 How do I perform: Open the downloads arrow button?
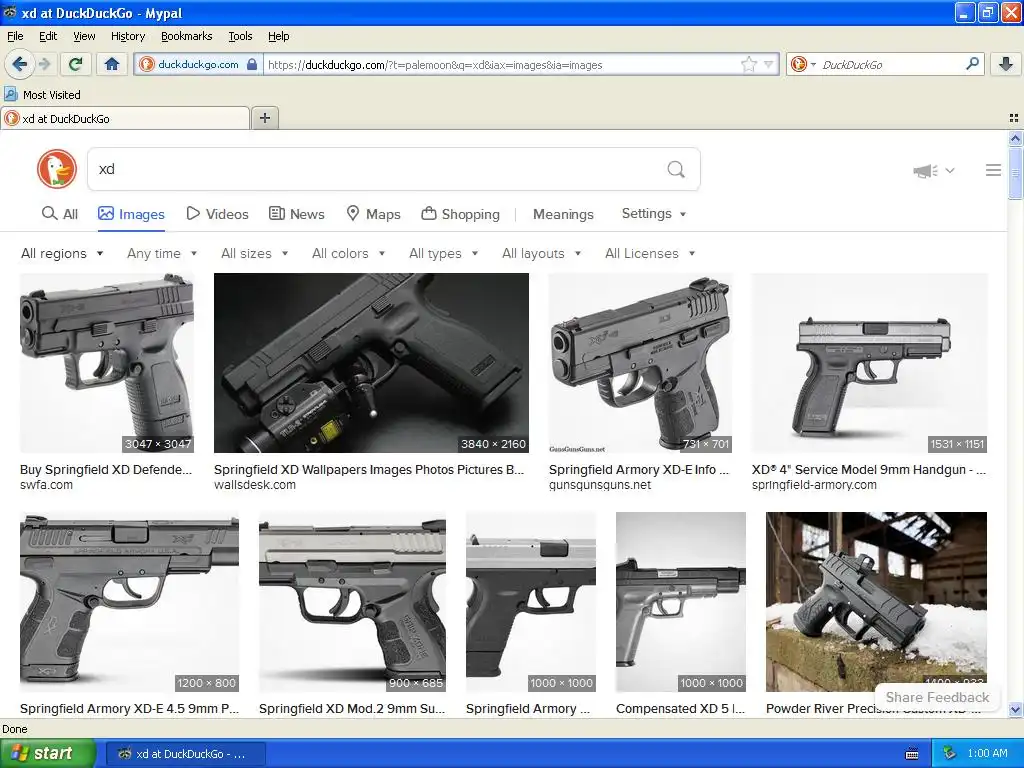pos(1006,64)
